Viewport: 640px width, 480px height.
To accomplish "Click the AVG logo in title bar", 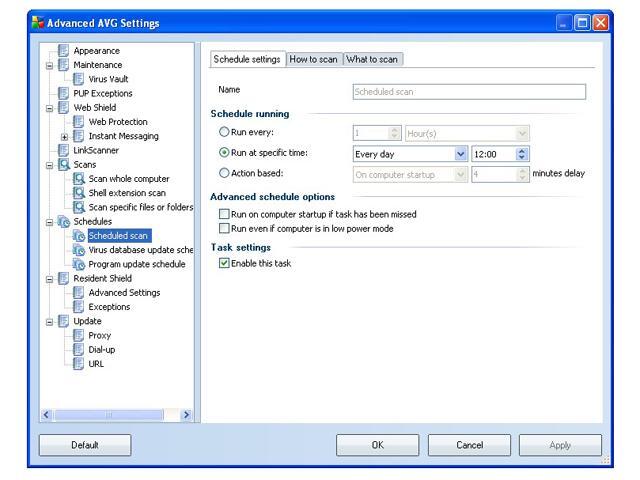I will 38,22.
